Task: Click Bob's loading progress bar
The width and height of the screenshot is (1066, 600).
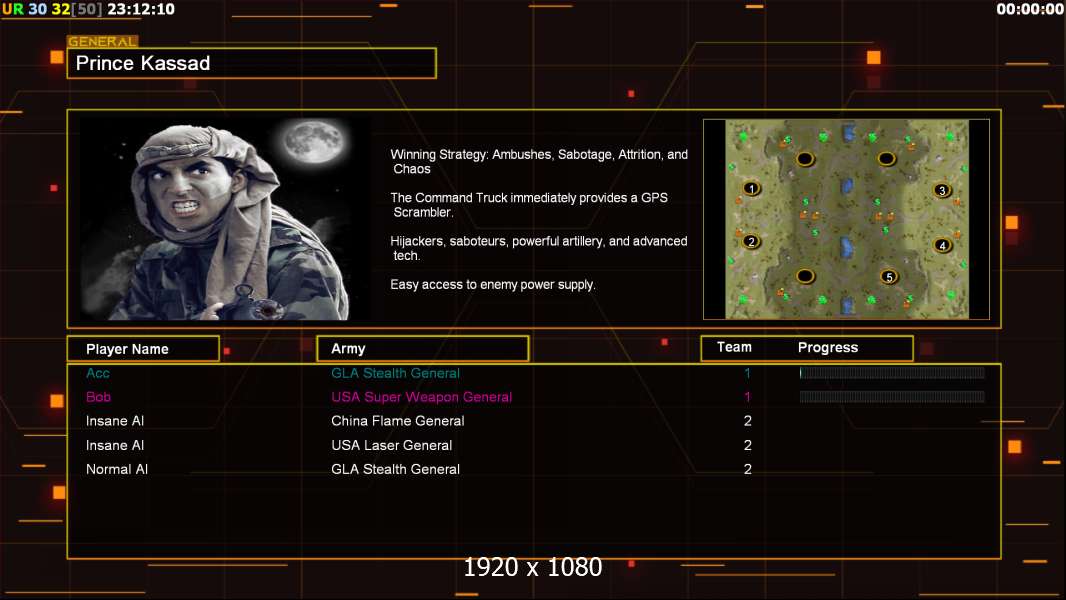Action: [892, 396]
